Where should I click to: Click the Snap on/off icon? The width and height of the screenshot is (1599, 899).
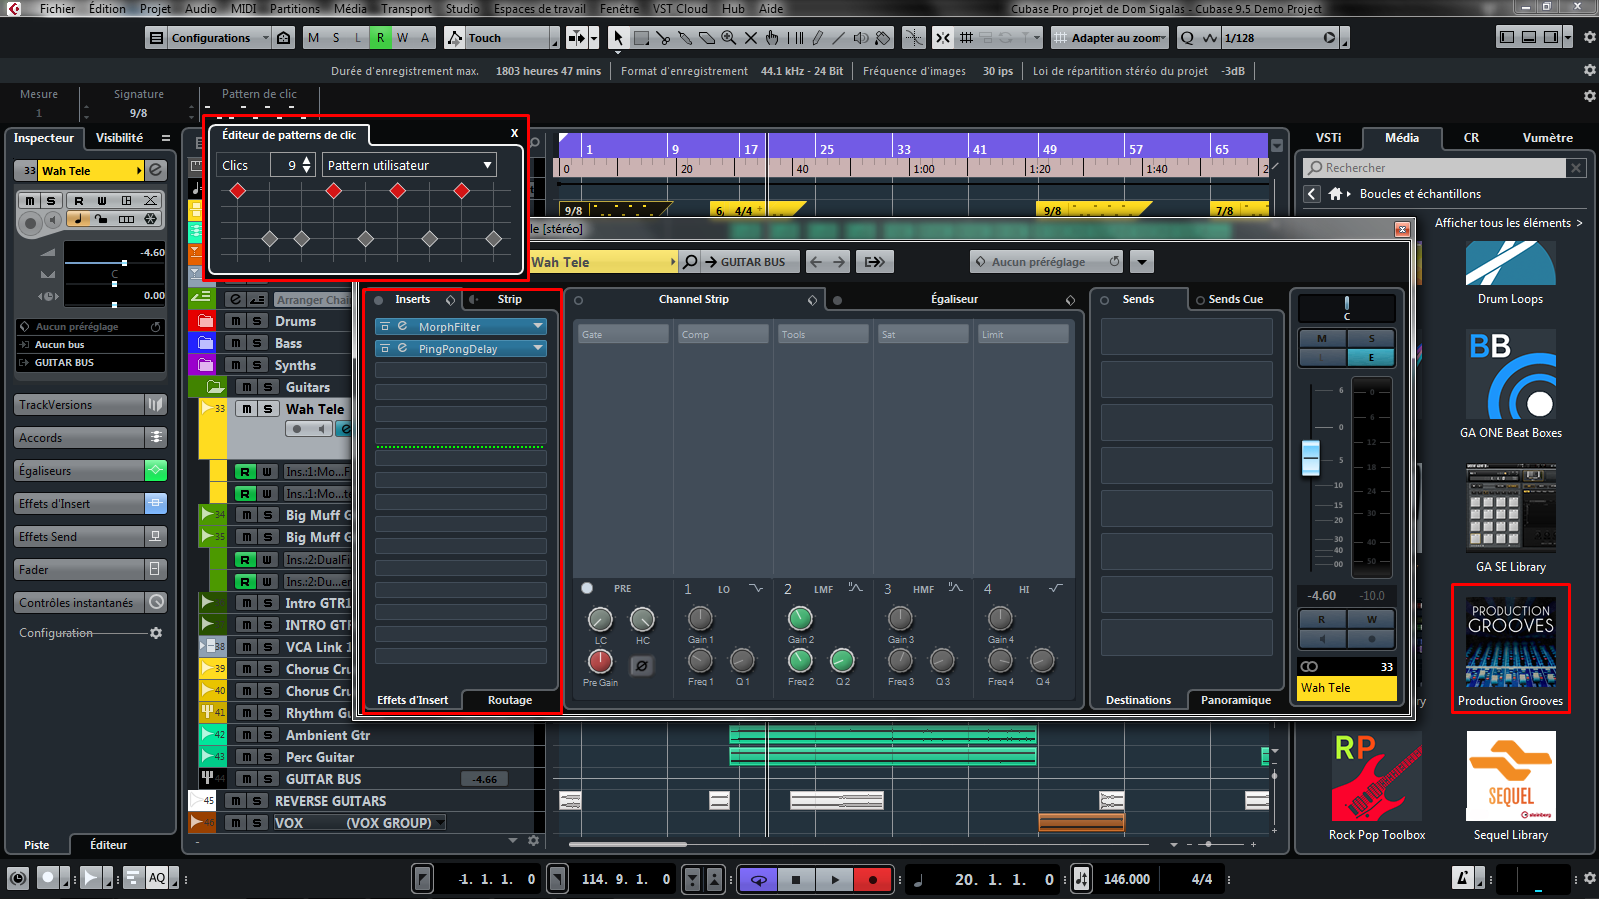943,38
